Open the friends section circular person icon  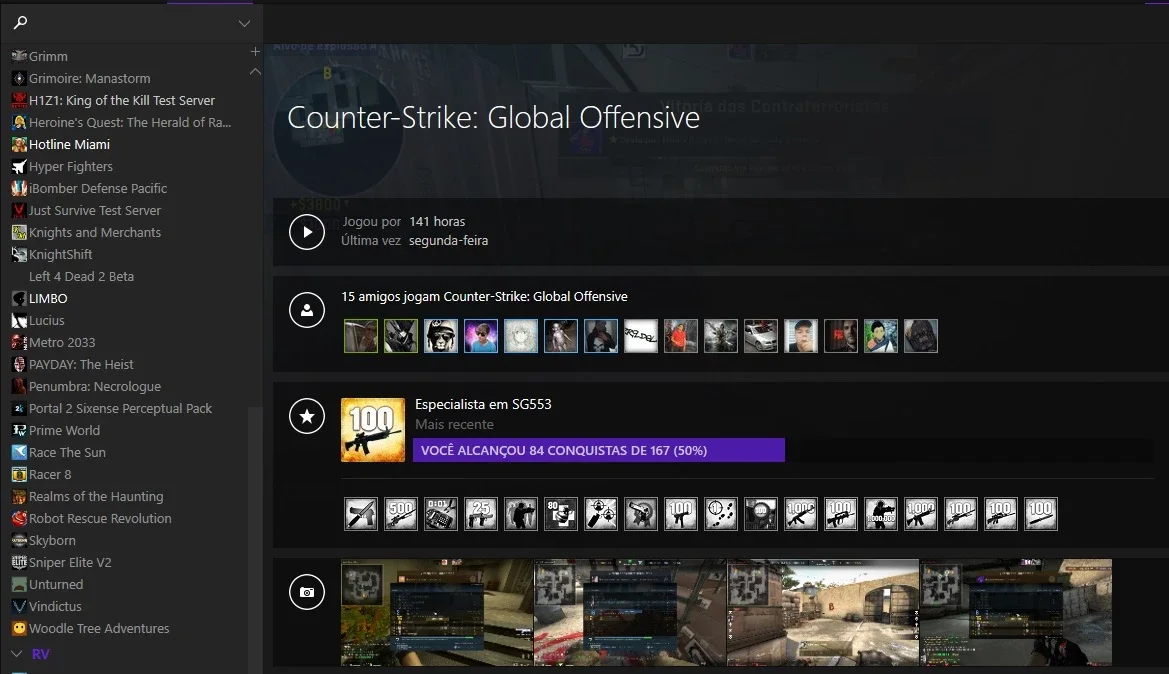pyautogui.click(x=306, y=310)
